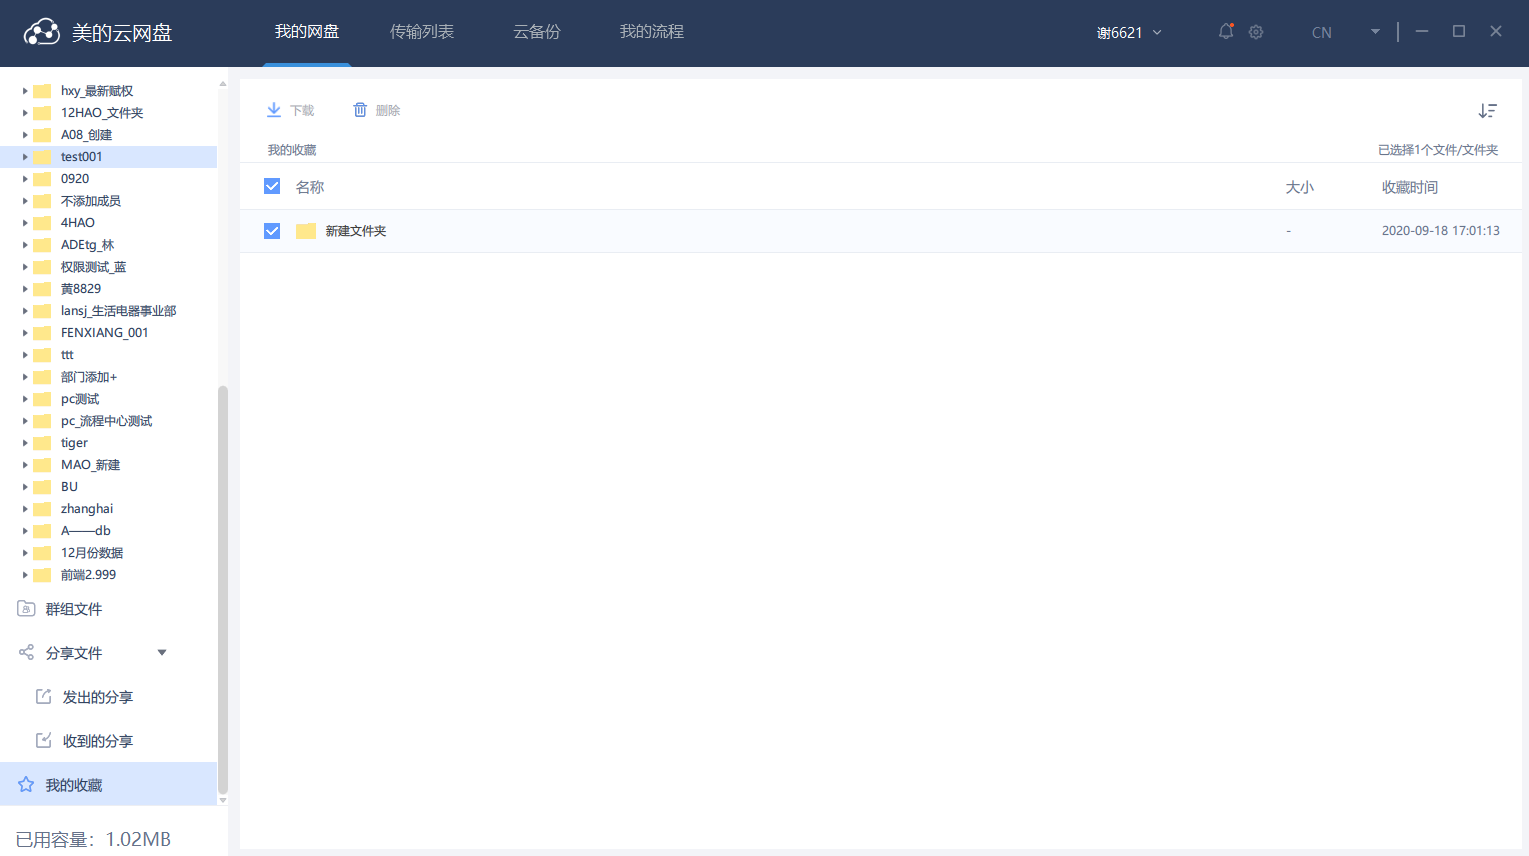The width and height of the screenshot is (1529, 856).
Task: Toggle the select-all 名称 checkbox
Action: pyautogui.click(x=272, y=186)
